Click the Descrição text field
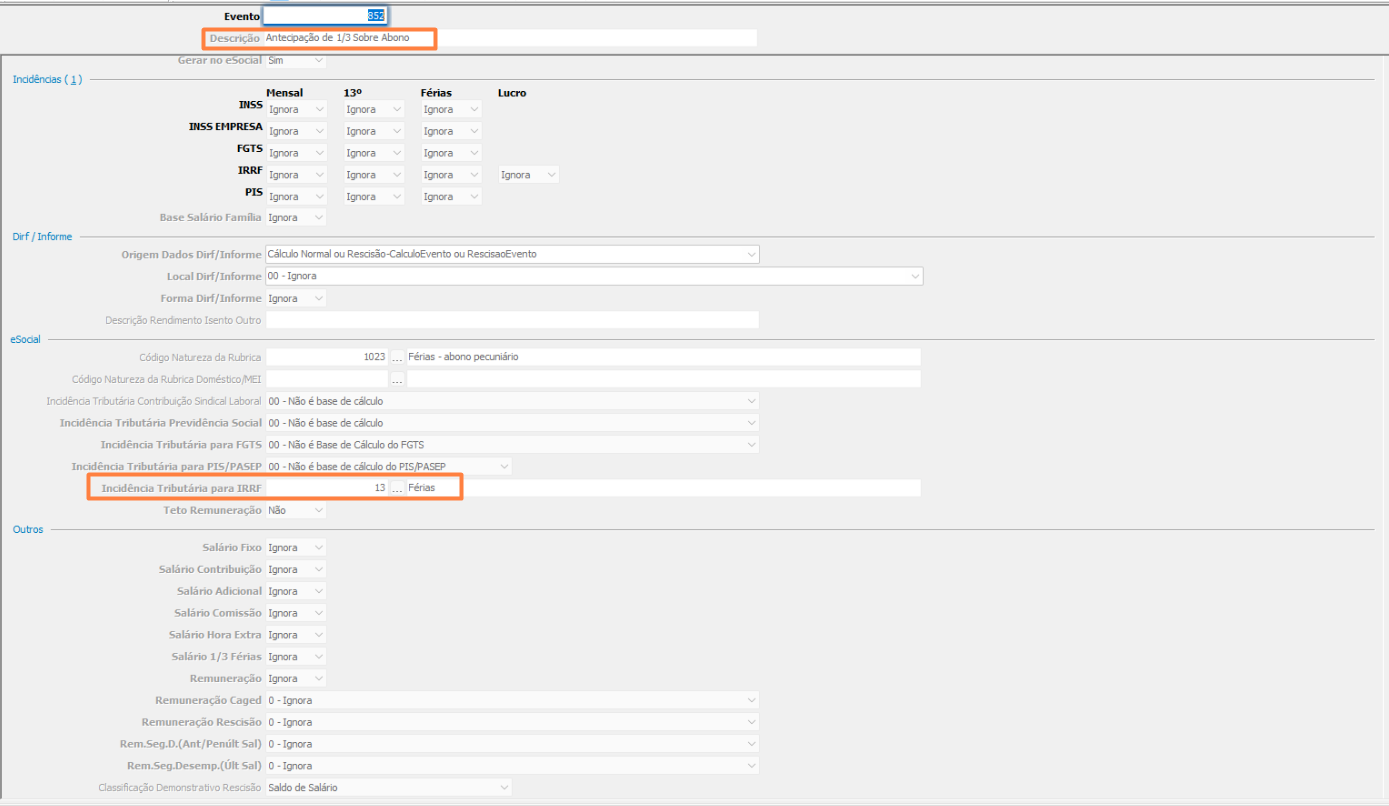Image resolution: width=1389 pixels, height=806 pixels. [x=510, y=38]
